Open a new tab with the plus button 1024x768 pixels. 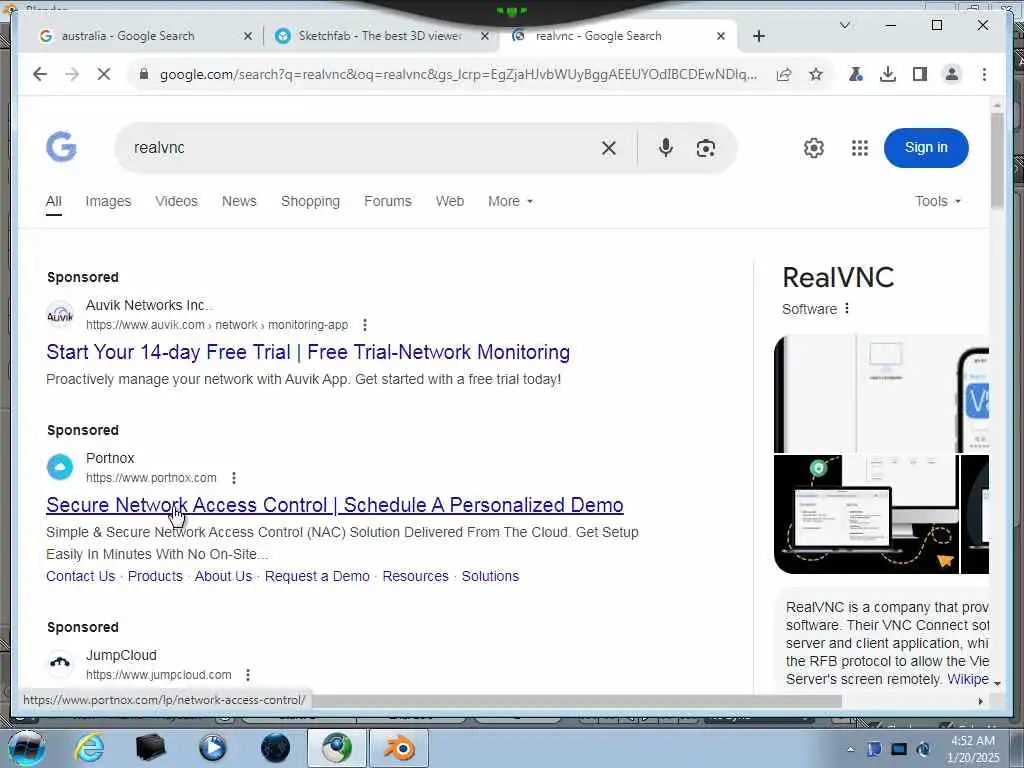(x=759, y=36)
